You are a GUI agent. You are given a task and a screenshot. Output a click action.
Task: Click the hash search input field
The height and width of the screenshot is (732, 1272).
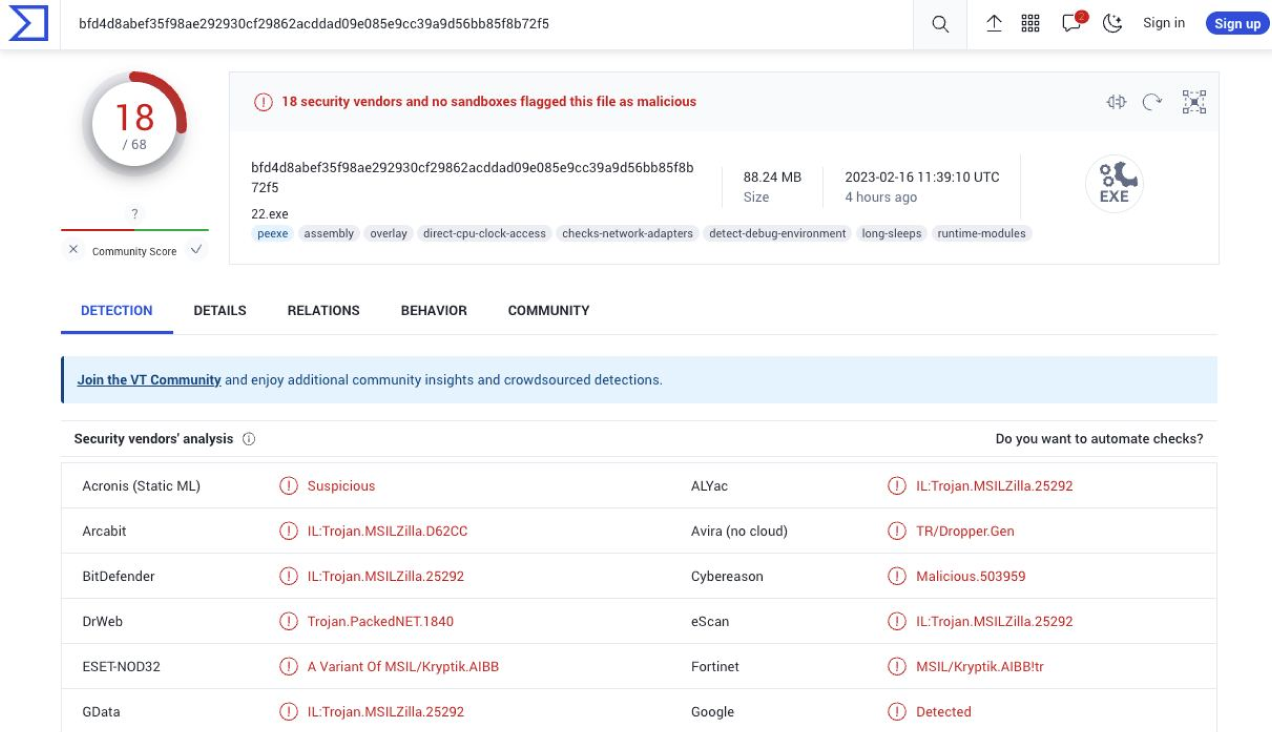pos(490,24)
